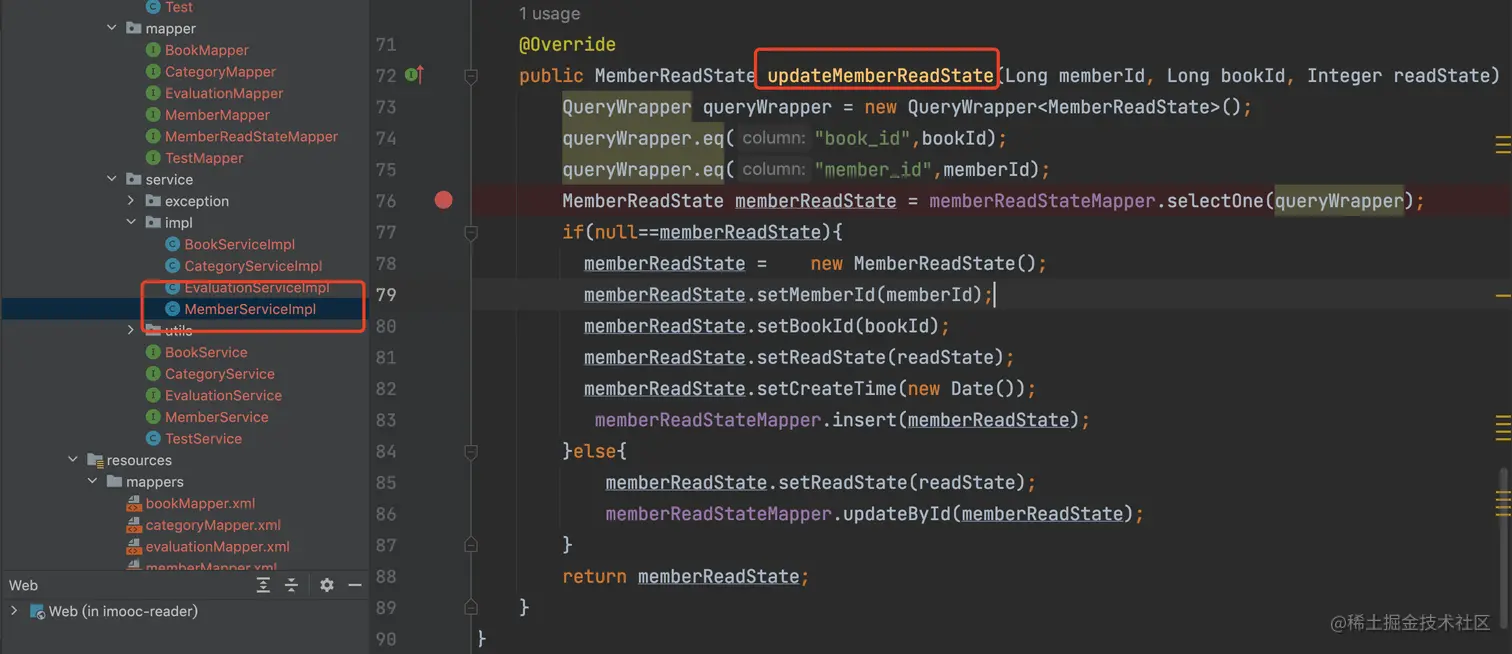Viewport: 1512px width, 654px height.
Task: Open MemberServiceImpl in project tree
Action: (250, 309)
